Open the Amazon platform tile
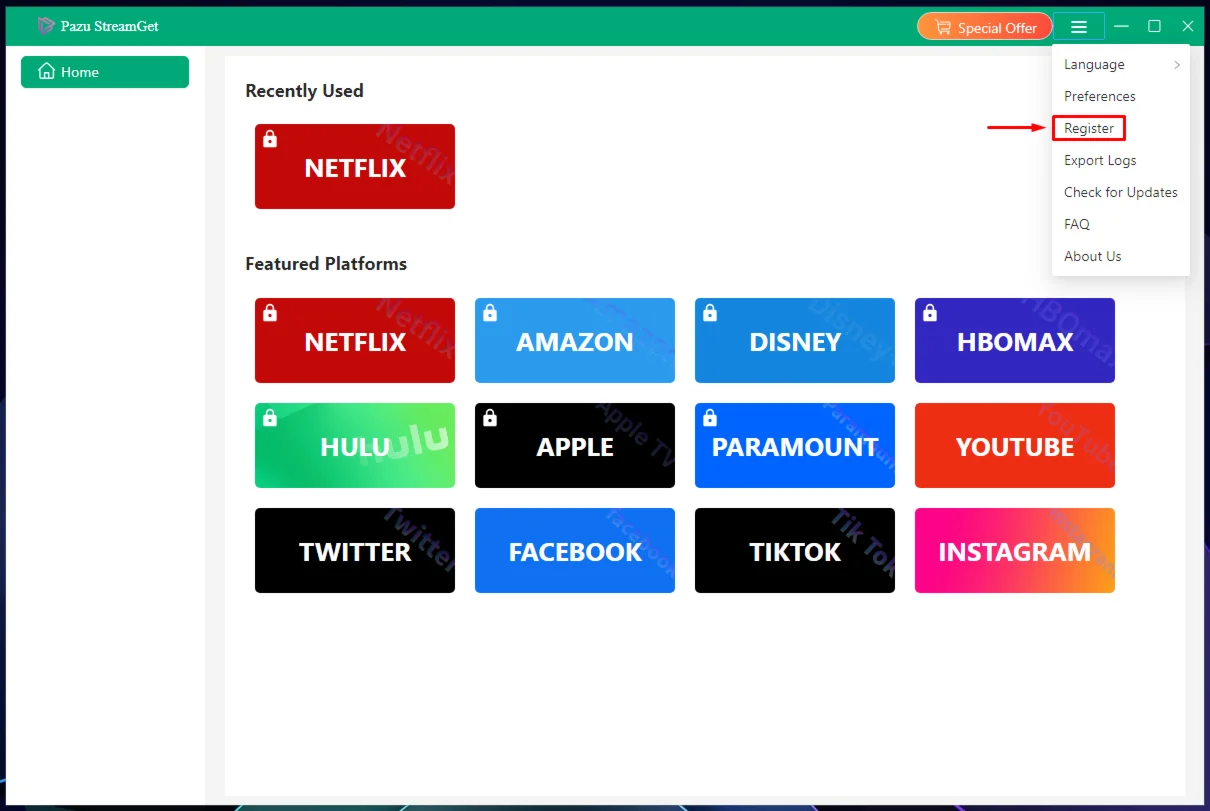 pyautogui.click(x=575, y=341)
